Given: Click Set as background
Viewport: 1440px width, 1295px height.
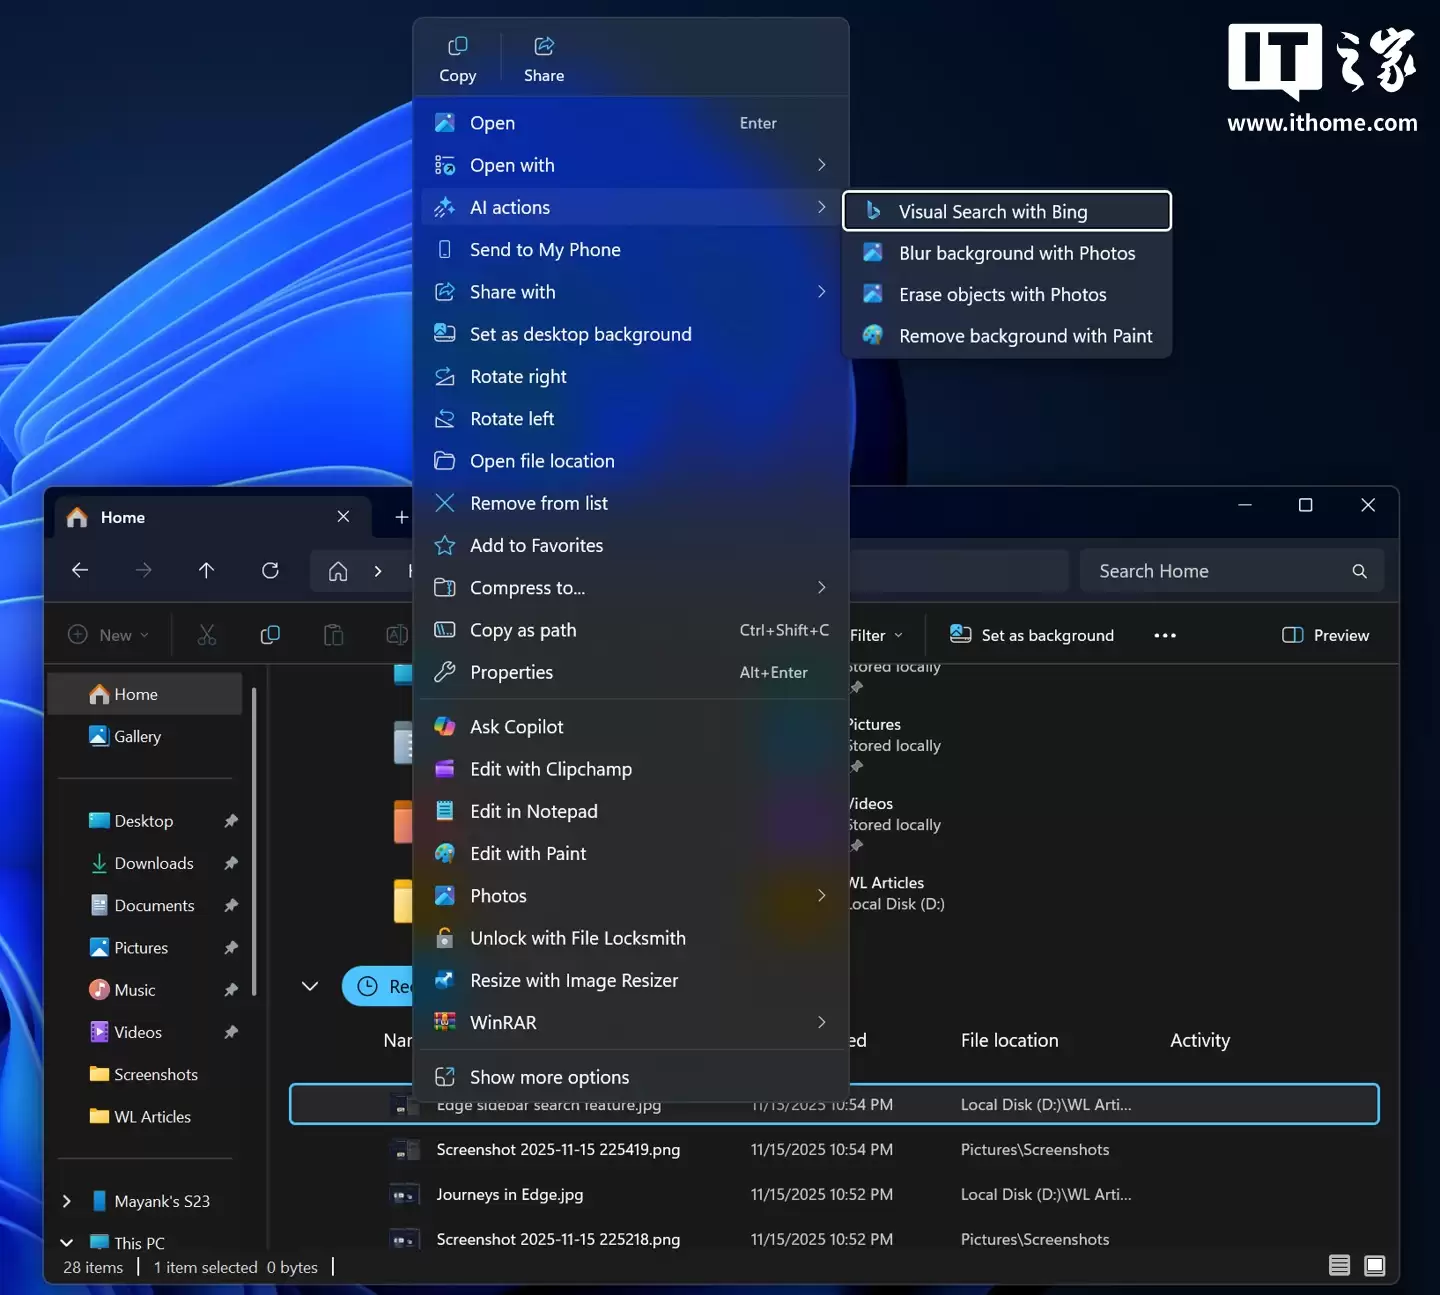Looking at the screenshot, I should coord(1032,634).
